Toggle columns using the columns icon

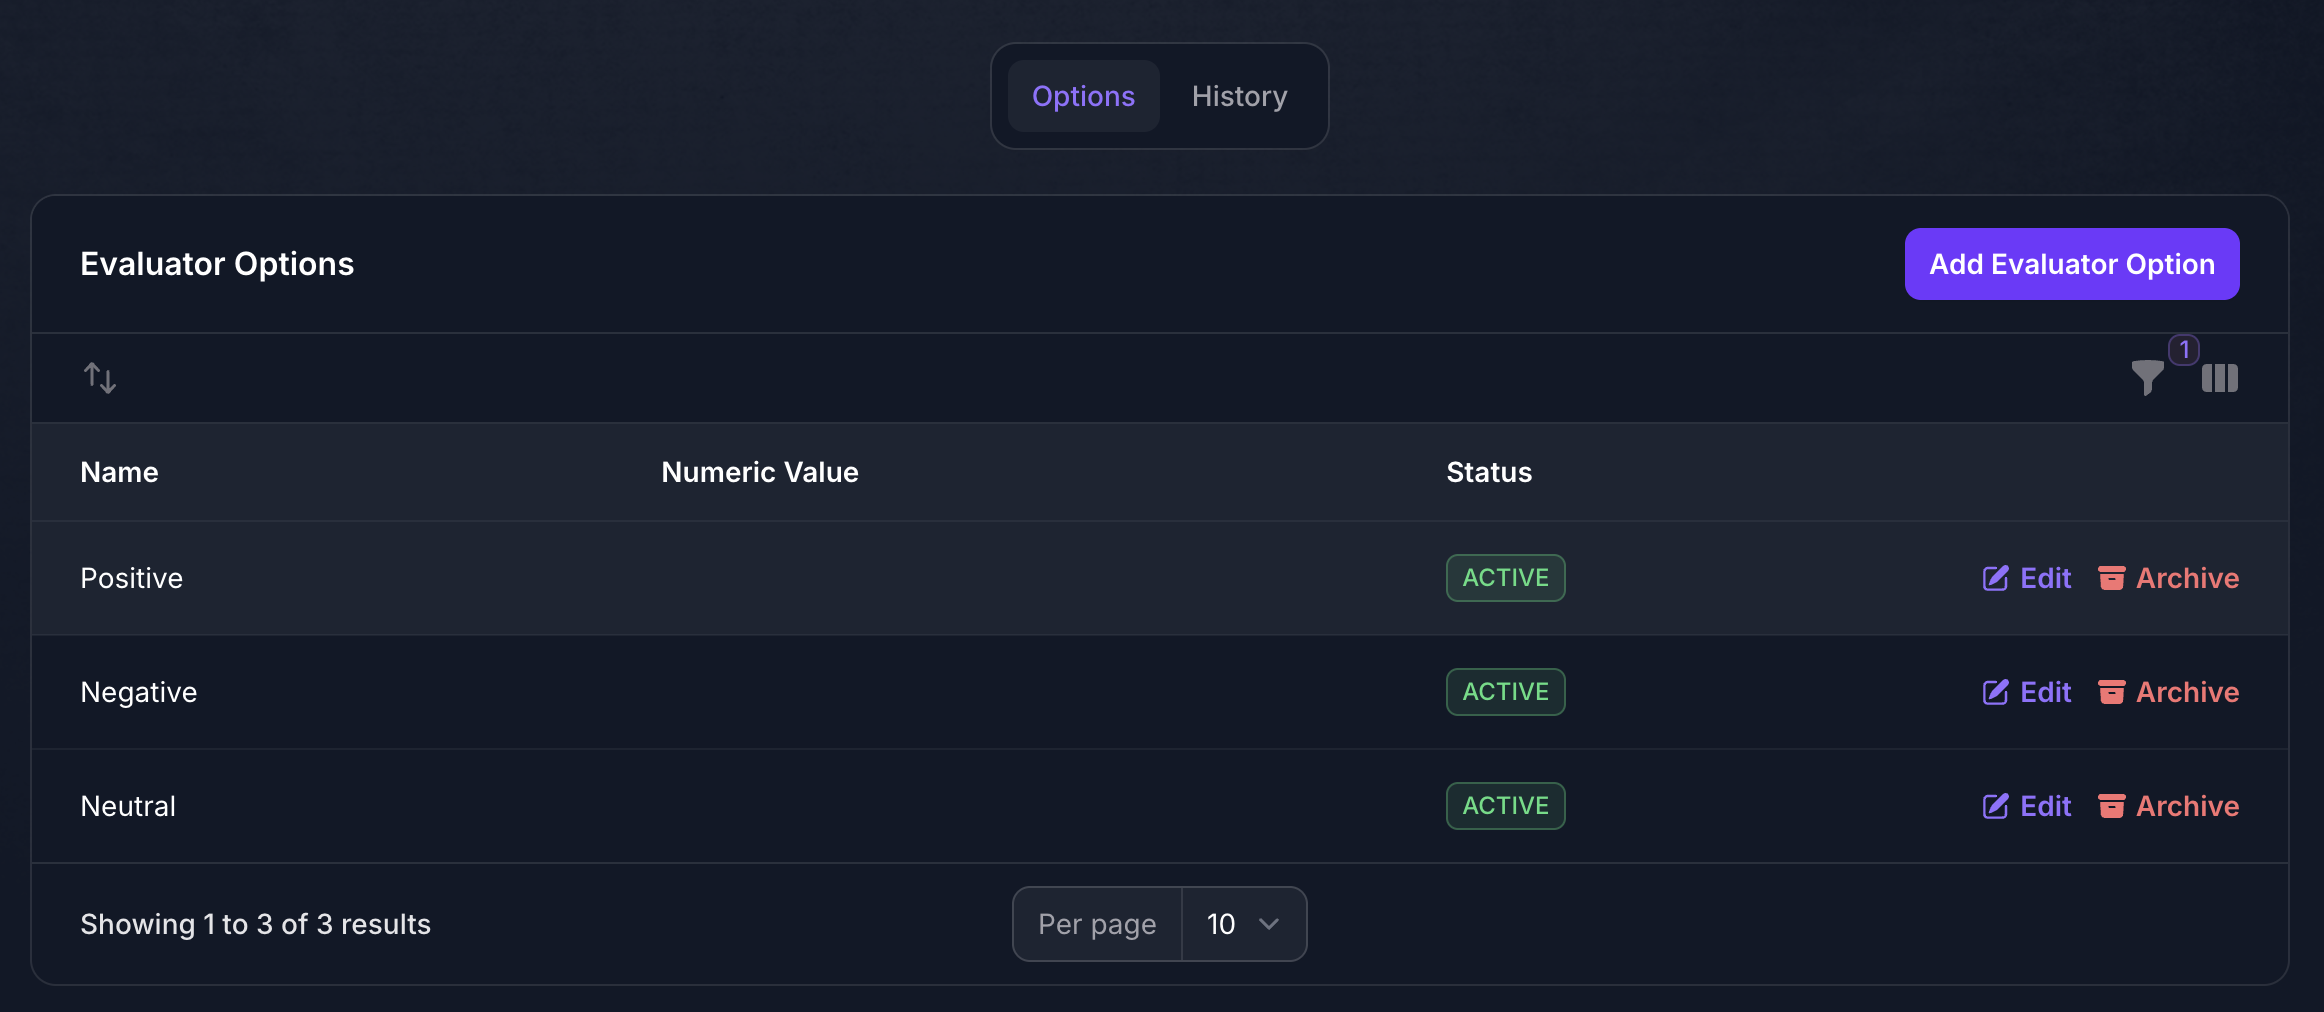click(x=2219, y=378)
